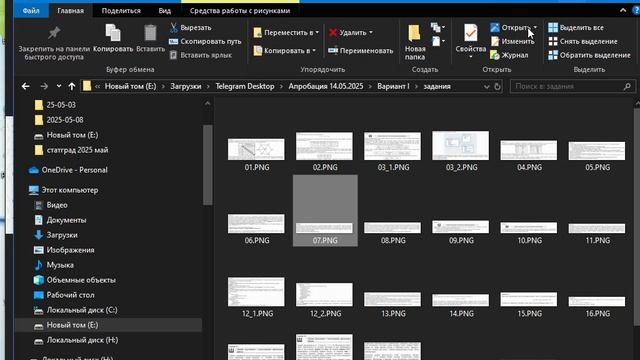The image size is (640, 360).
Task: Select Этот компьютер in tree
Action: point(69,190)
